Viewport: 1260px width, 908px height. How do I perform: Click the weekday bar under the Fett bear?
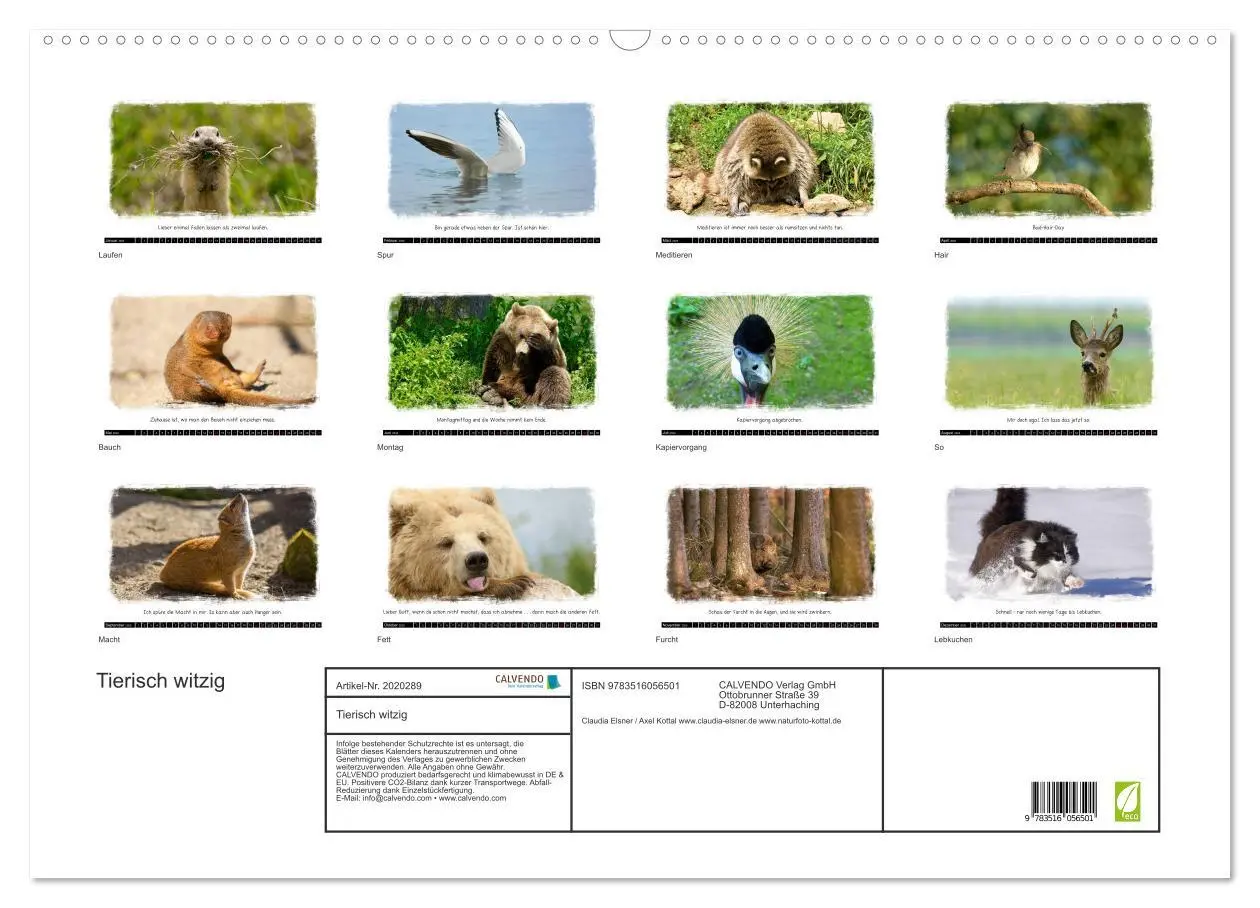[x=490, y=624]
